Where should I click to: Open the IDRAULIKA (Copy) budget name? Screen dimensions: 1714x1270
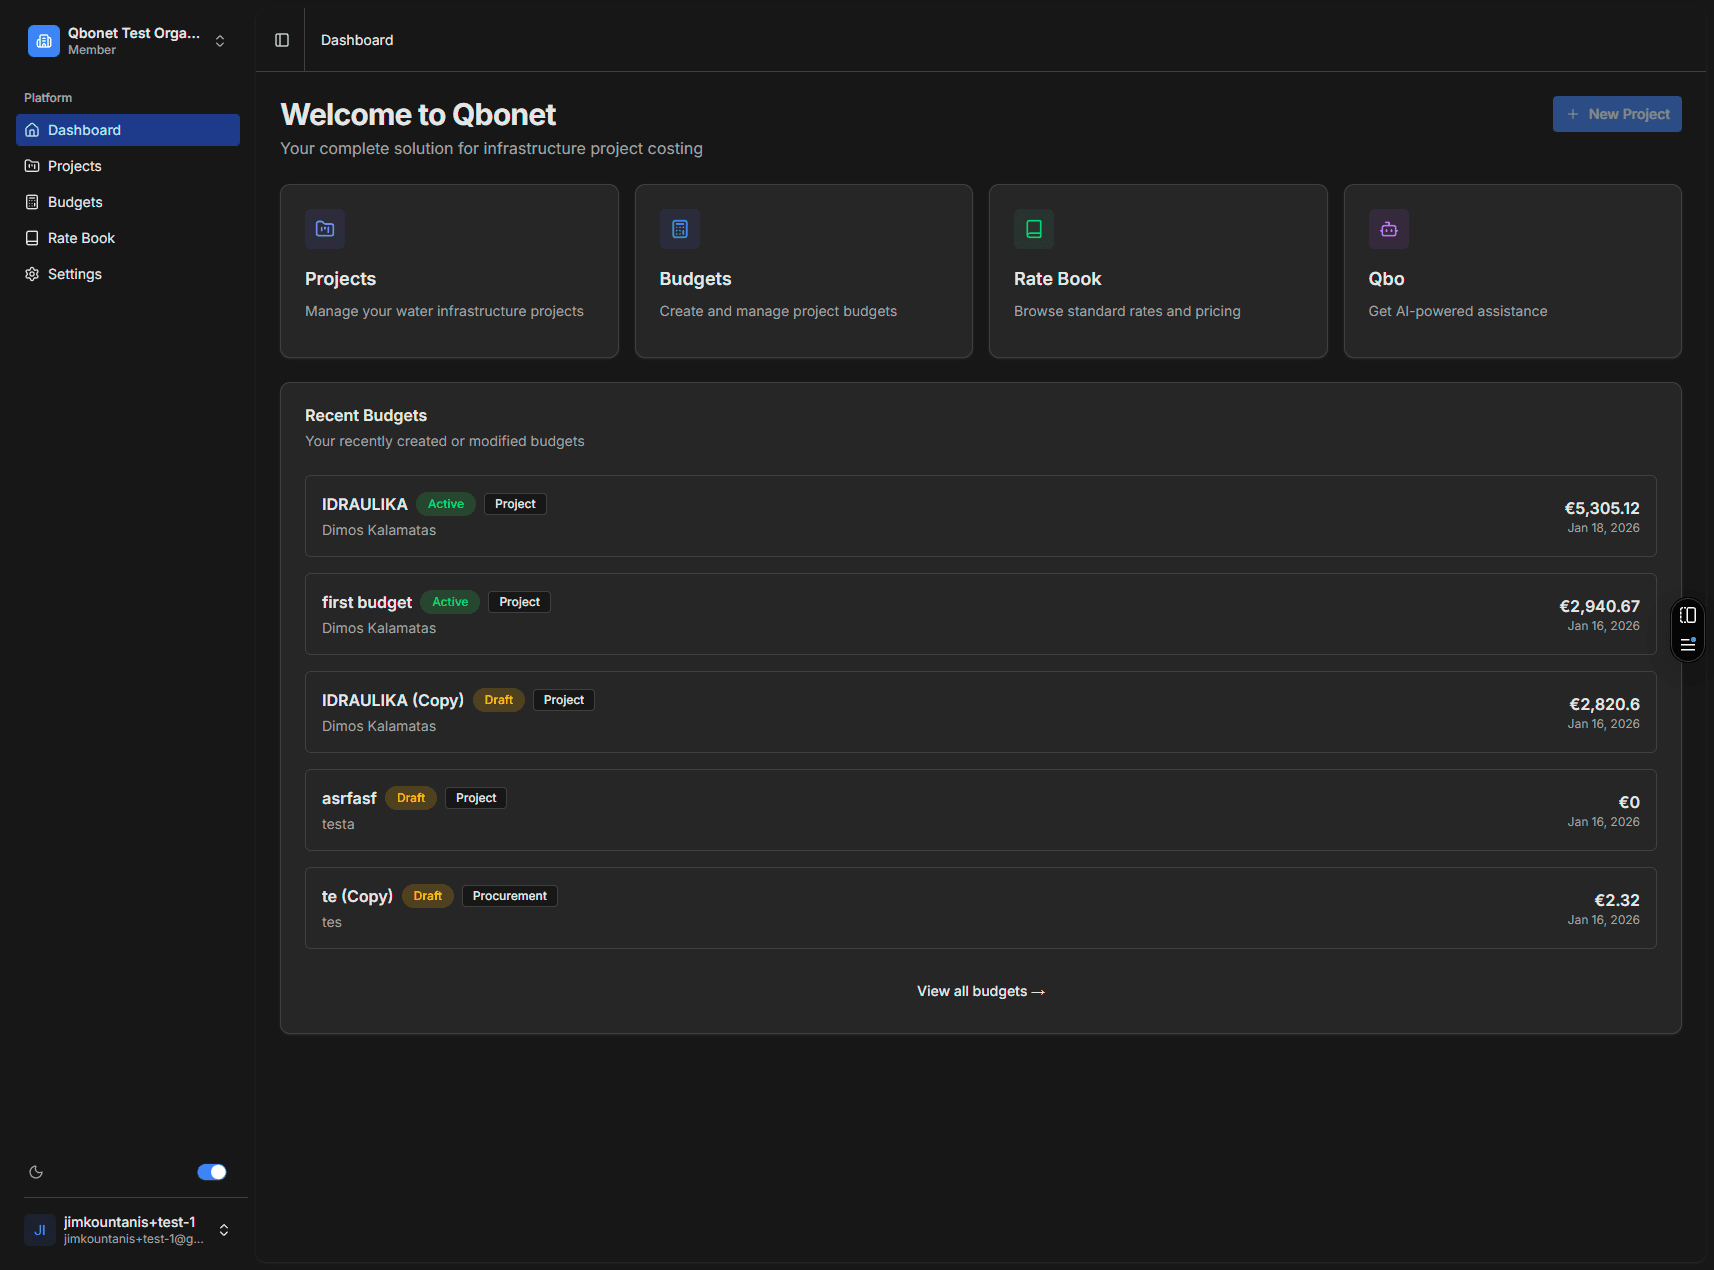coord(393,700)
